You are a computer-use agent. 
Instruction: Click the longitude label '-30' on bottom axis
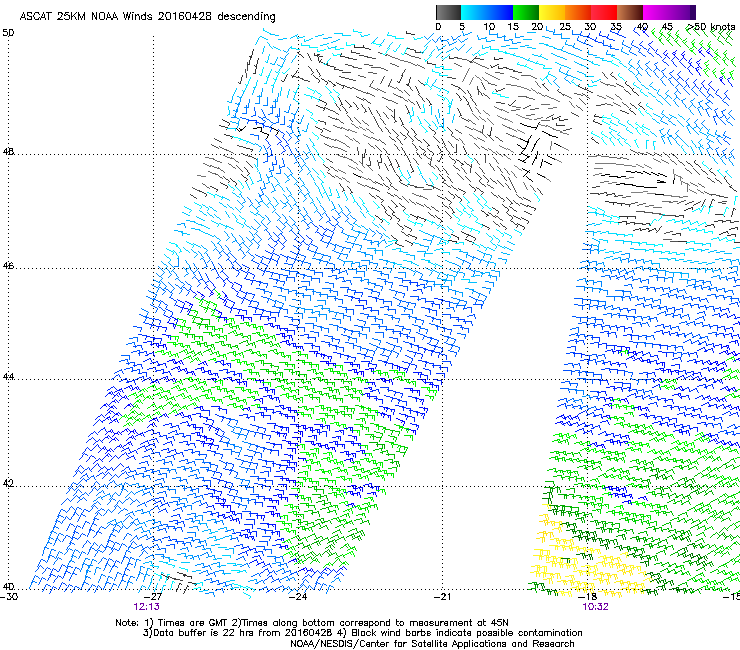click(9, 597)
